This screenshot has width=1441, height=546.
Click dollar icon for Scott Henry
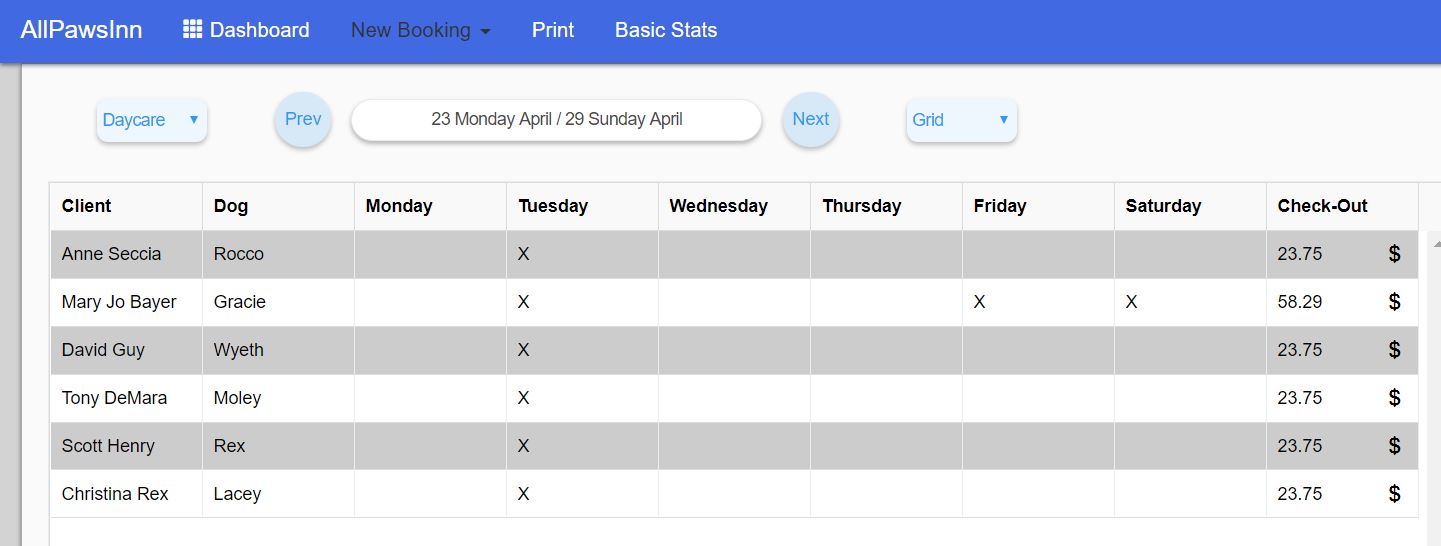pyautogui.click(x=1395, y=446)
